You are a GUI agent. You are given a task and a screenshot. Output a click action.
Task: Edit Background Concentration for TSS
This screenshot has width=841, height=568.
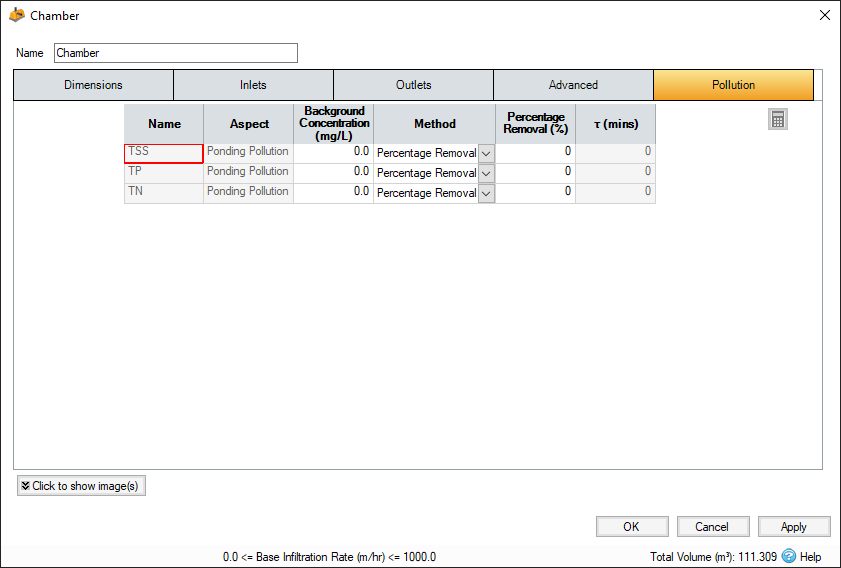[333, 153]
